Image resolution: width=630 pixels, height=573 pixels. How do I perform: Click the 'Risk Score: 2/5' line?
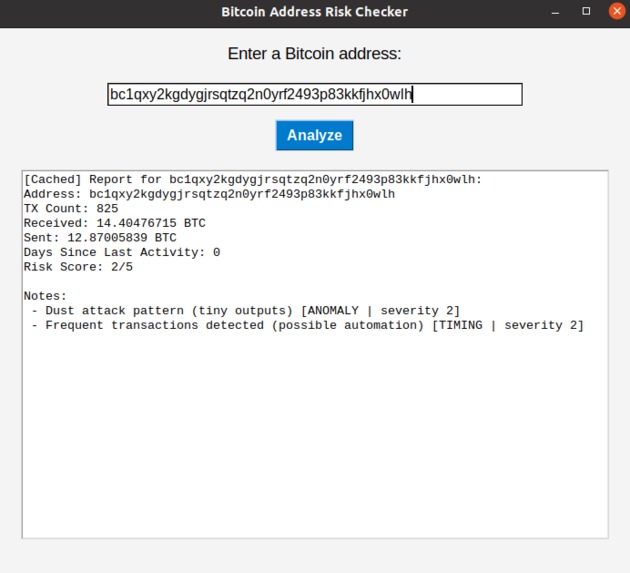point(78,267)
